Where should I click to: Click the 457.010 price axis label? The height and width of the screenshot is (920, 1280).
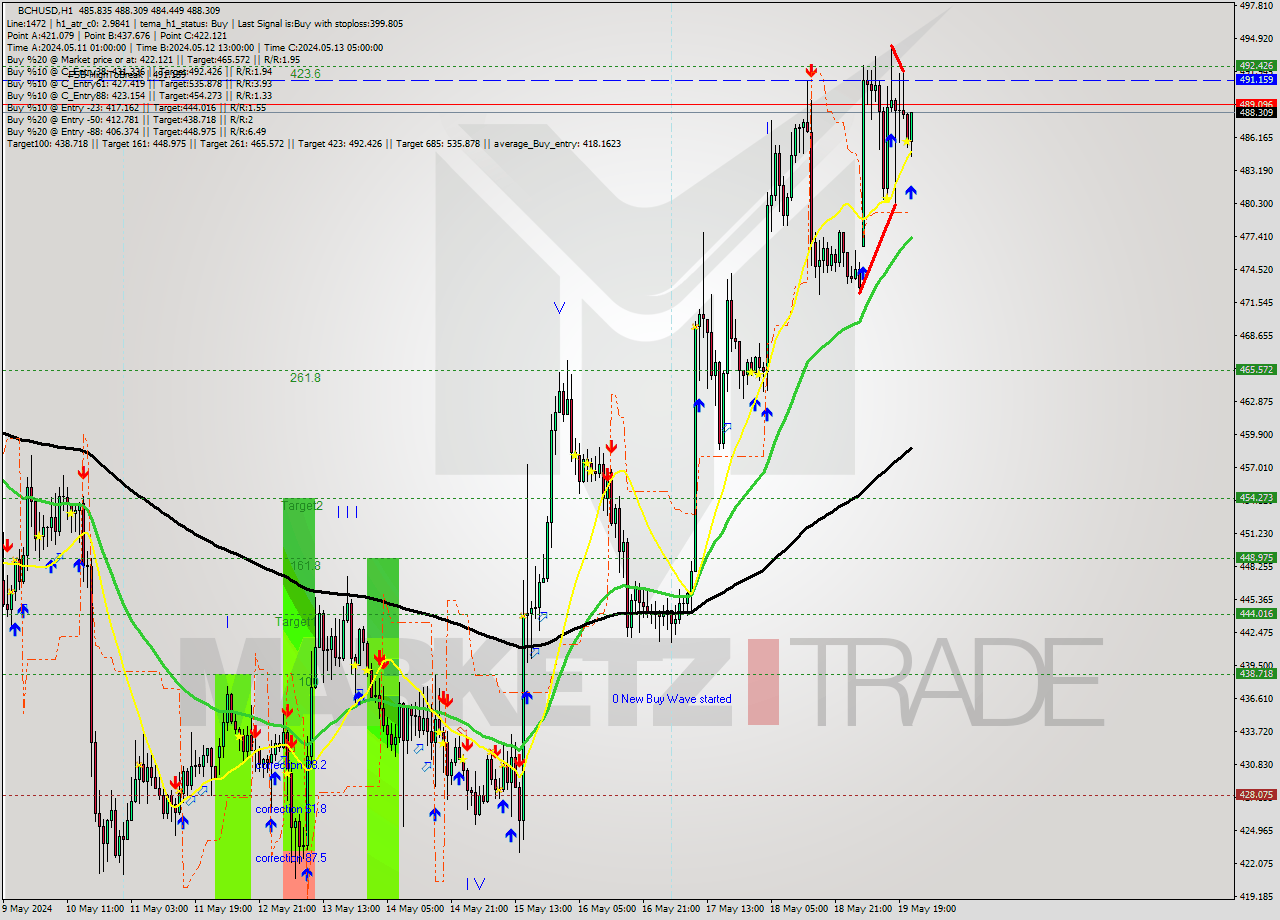[x=1255, y=467]
